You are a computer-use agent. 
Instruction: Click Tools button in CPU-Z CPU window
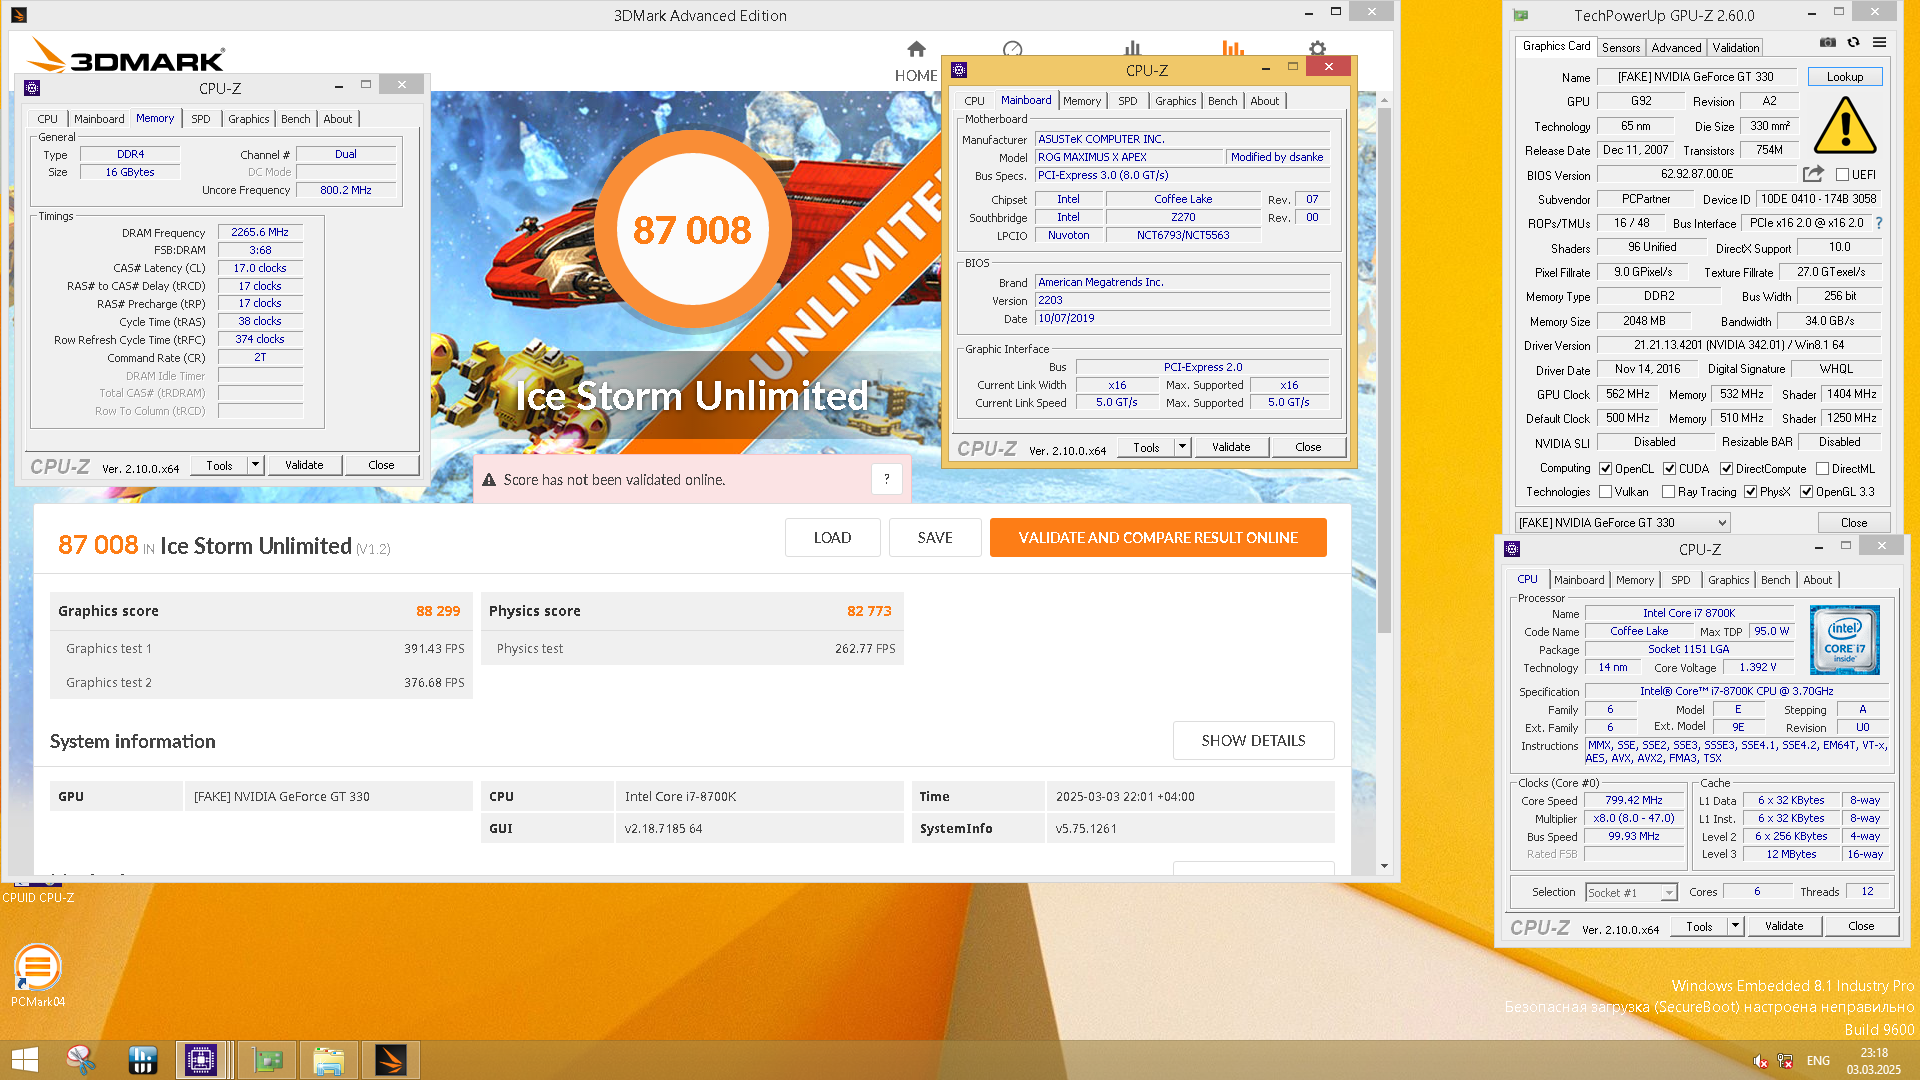(x=1699, y=927)
